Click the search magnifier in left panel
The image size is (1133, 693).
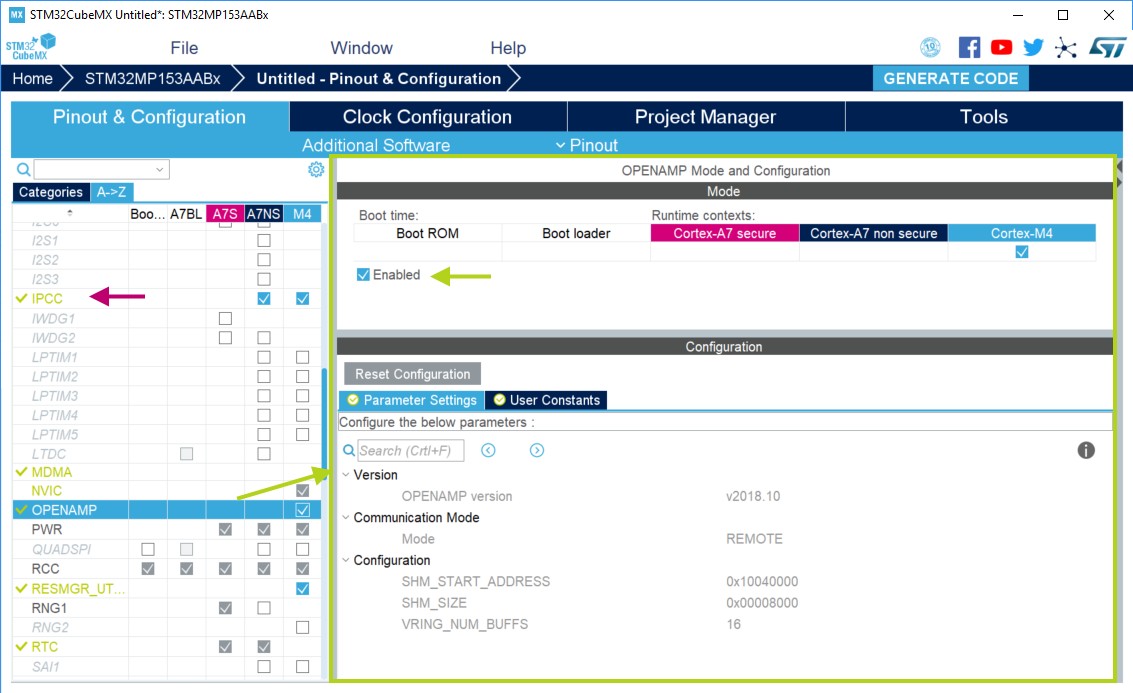(x=24, y=169)
